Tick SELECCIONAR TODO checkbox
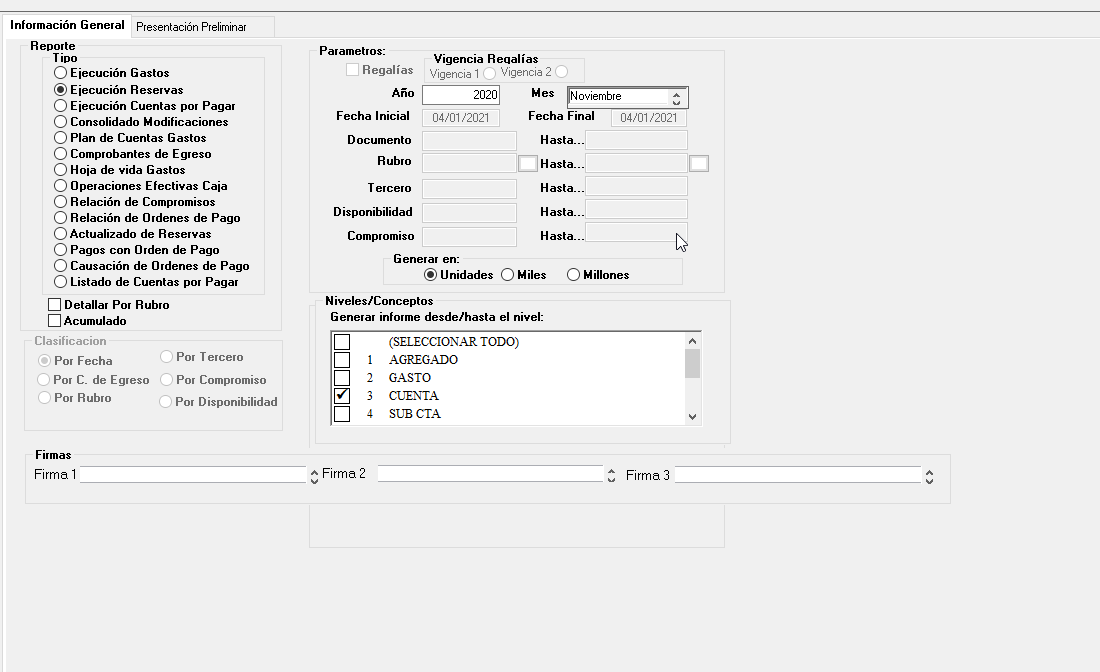The height and width of the screenshot is (672, 1100). tap(342, 342)
